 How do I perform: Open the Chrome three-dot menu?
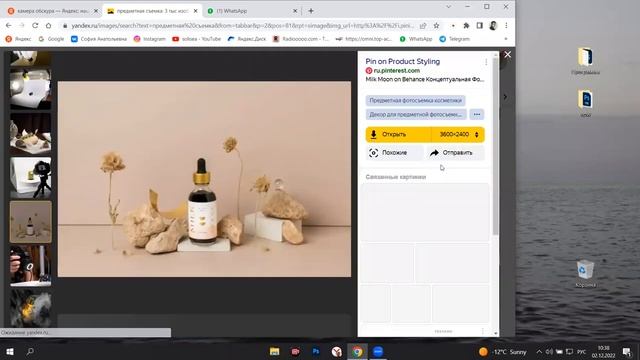(x=506, y=26)
